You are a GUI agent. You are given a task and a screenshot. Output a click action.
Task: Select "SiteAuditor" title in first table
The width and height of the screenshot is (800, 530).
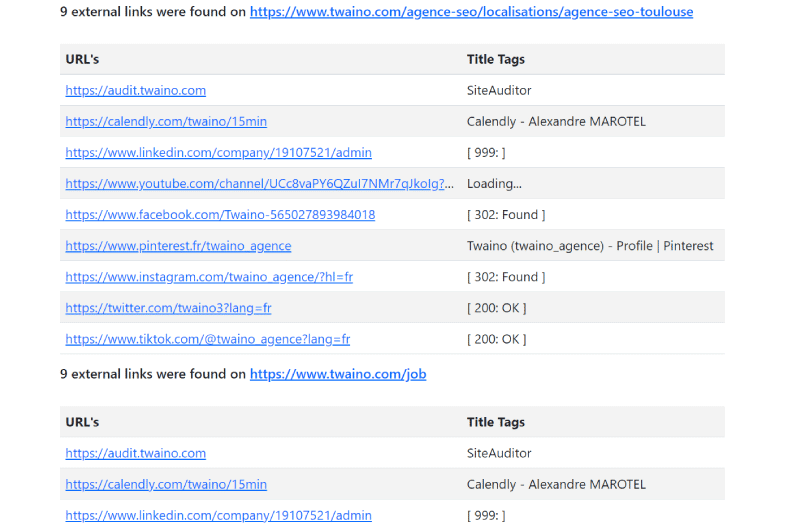[x=499, y=90]
